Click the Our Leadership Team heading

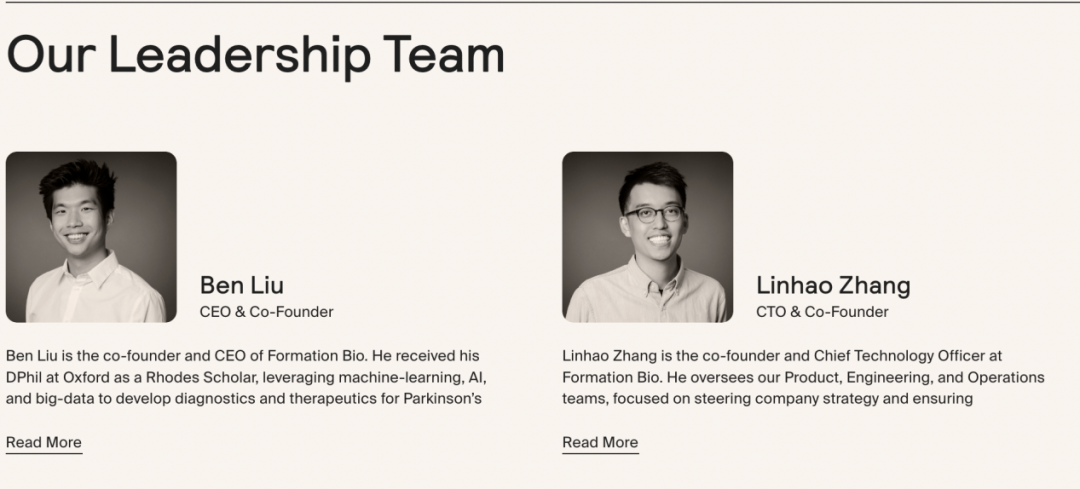click(x=256, y=55)
